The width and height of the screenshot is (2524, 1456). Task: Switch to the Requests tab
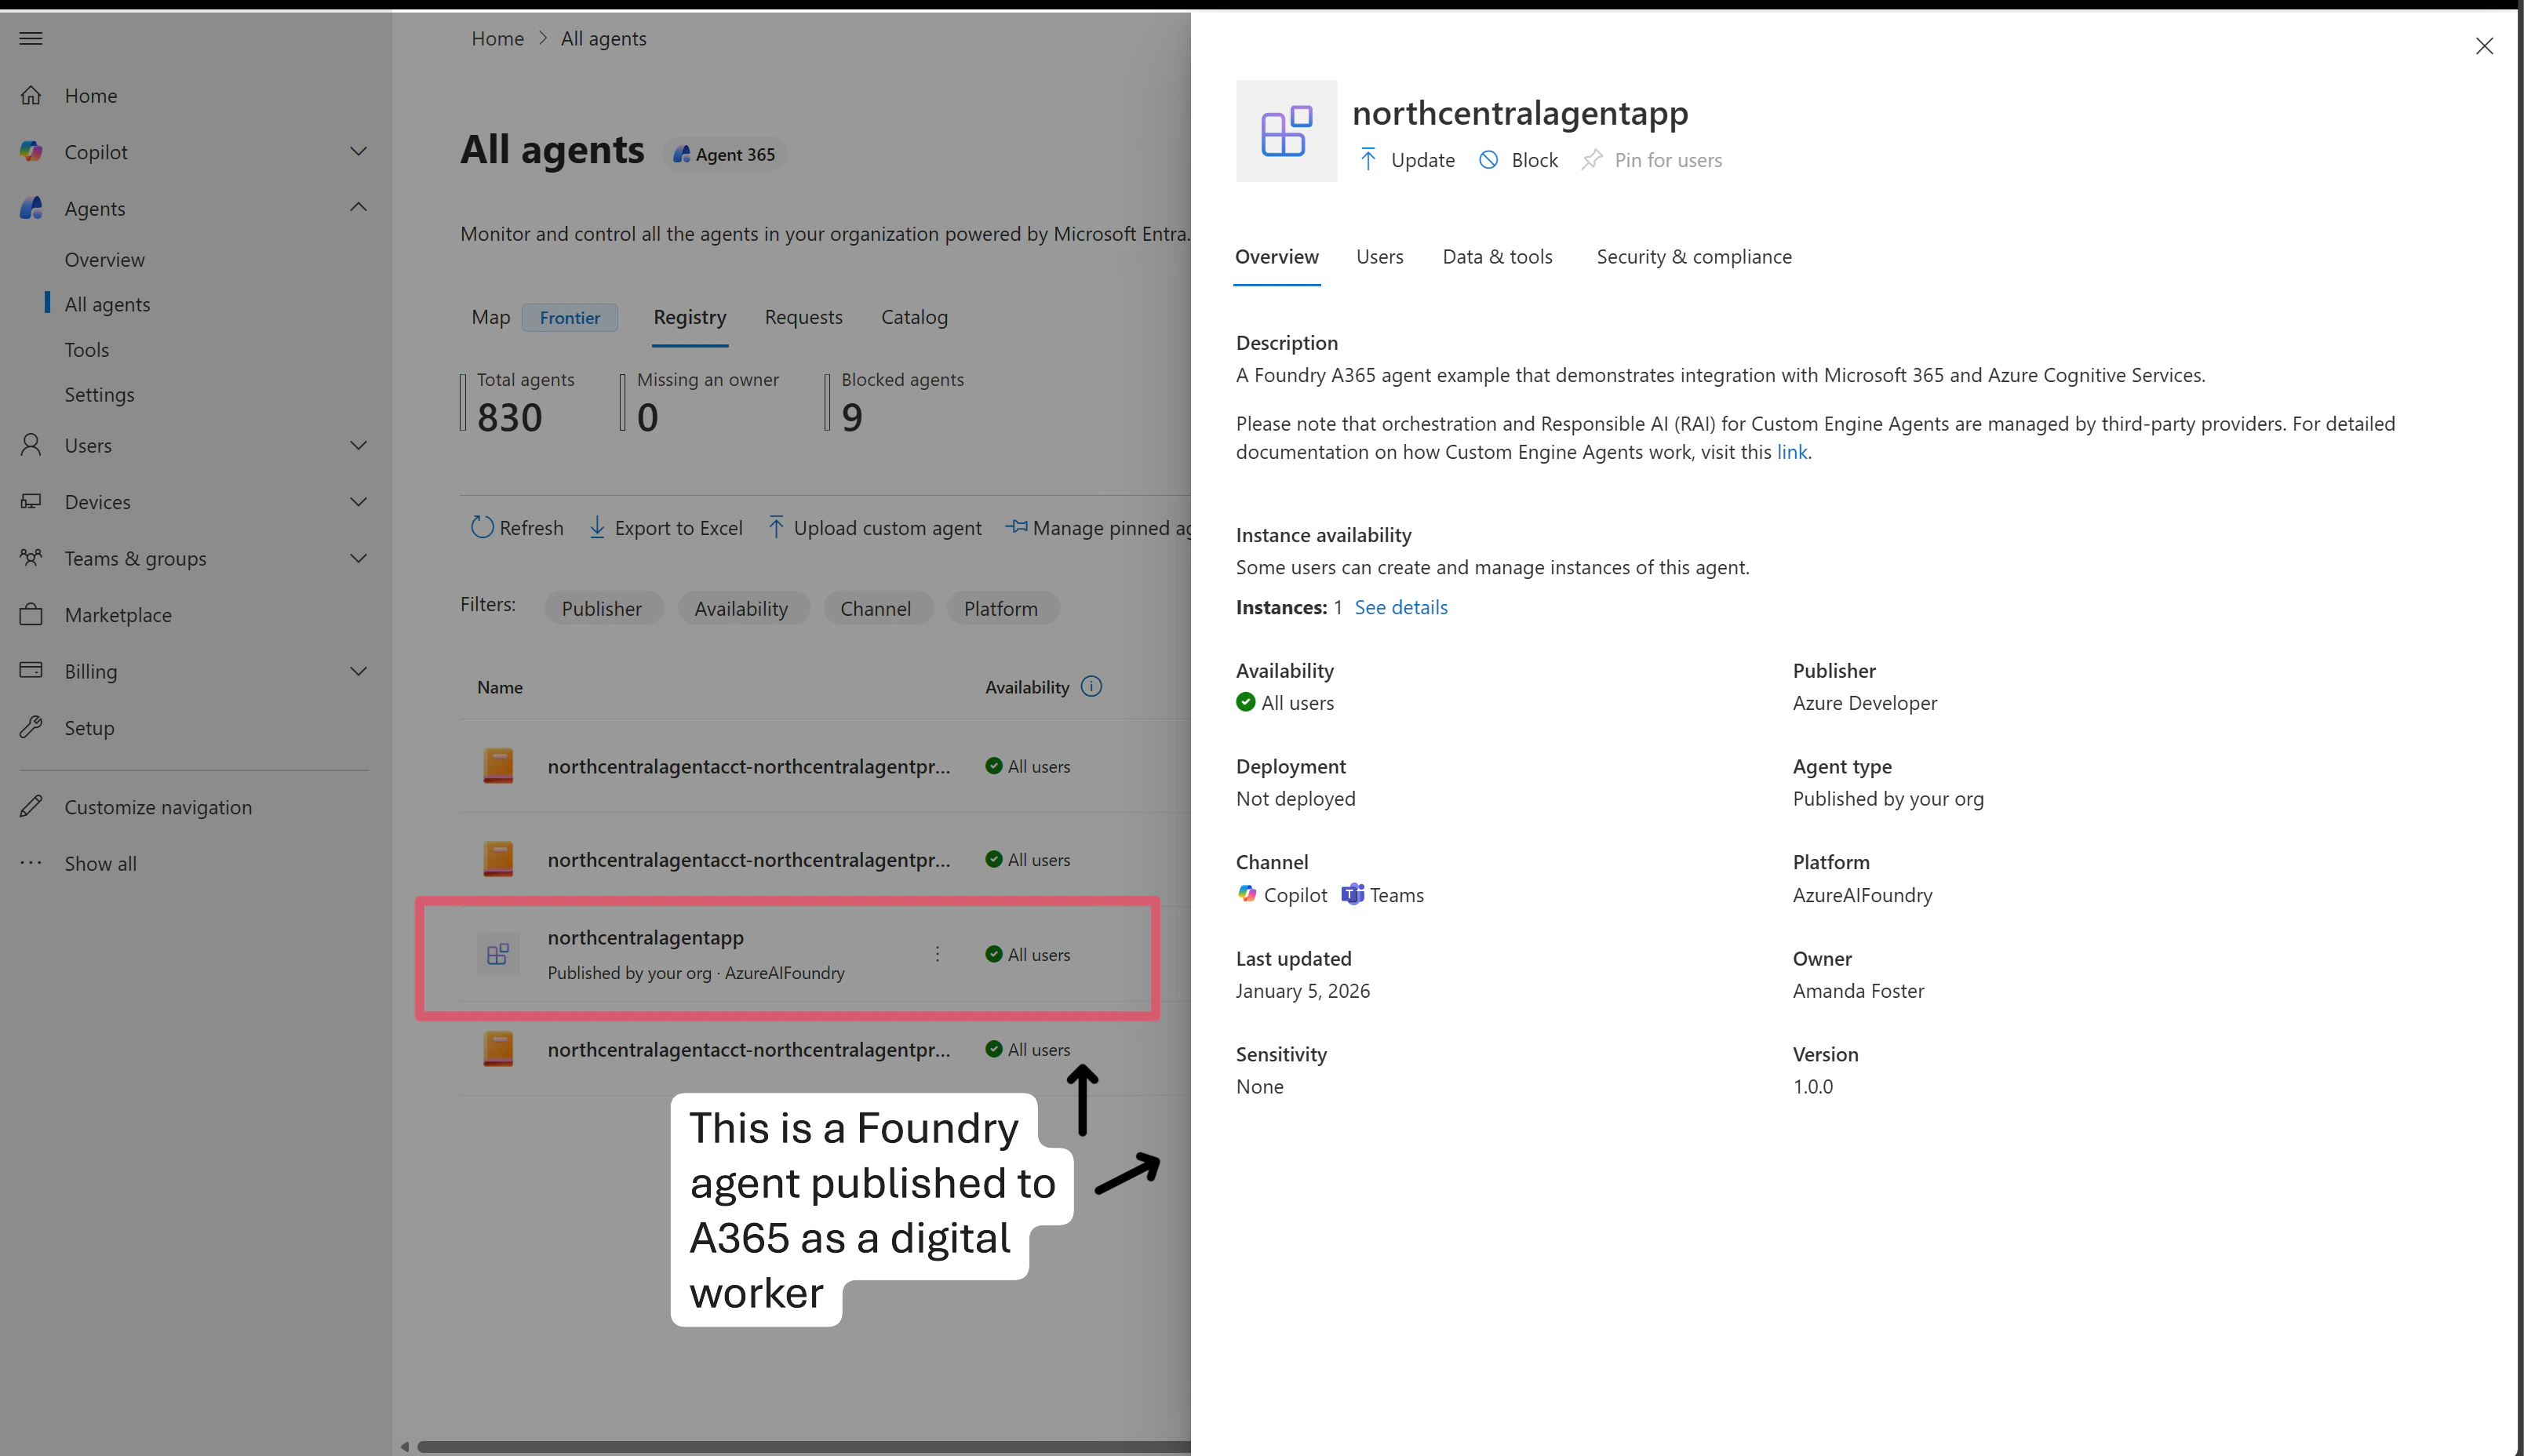pyautogui.click(x=804, y=317)
